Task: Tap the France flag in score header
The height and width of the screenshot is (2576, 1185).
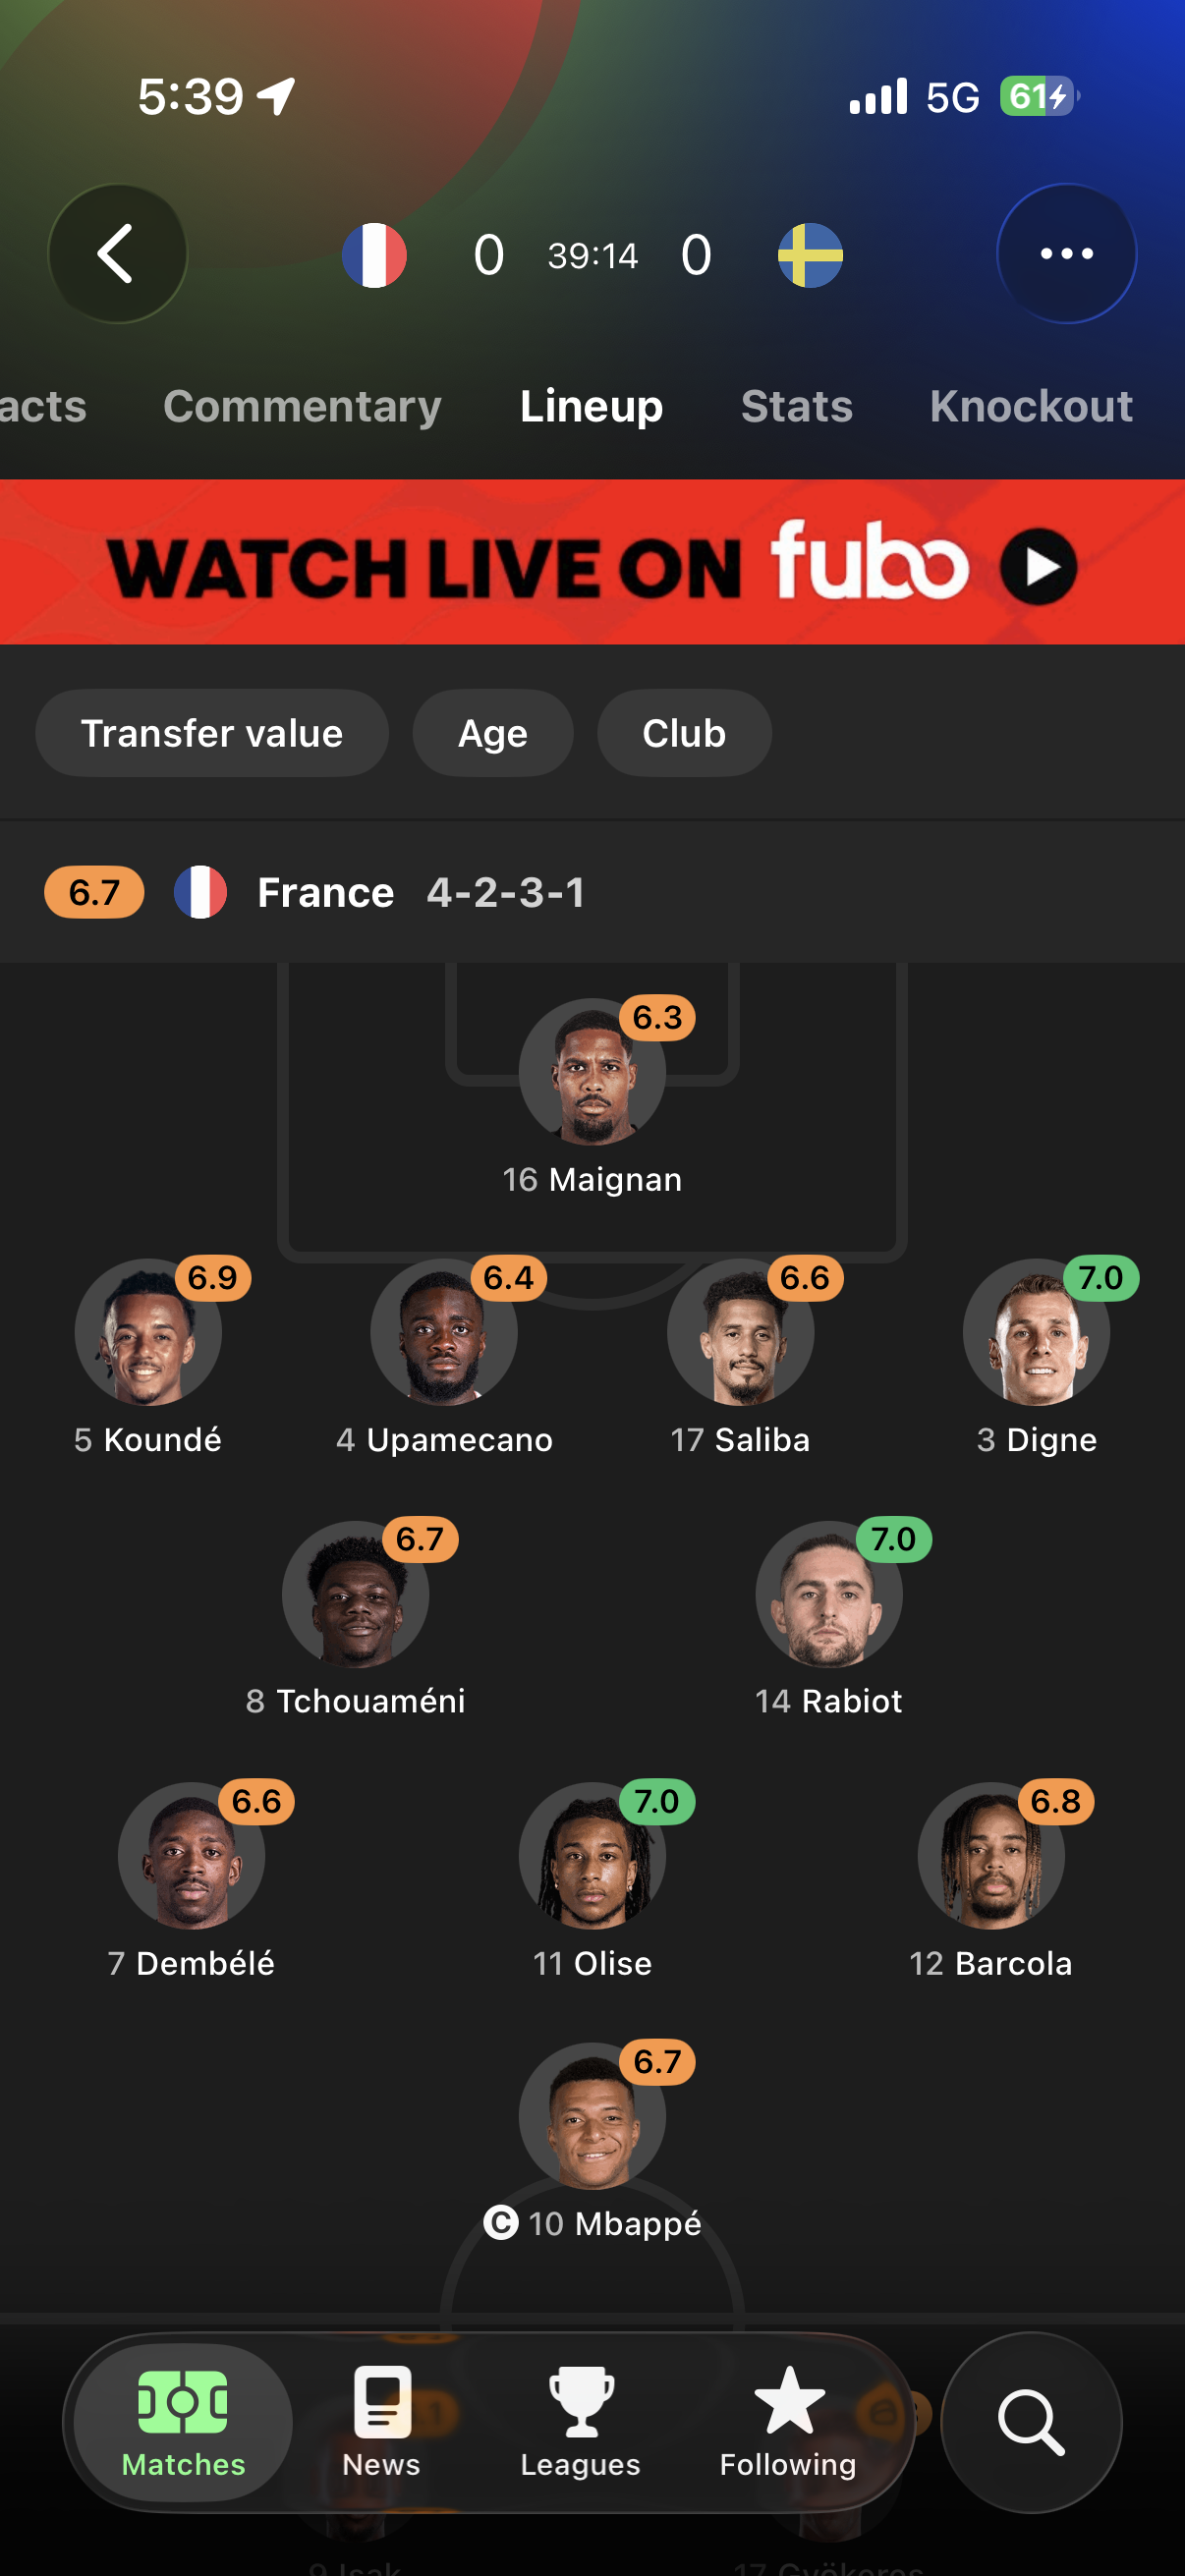Action: pyautogui.click(x=374, y=255)
